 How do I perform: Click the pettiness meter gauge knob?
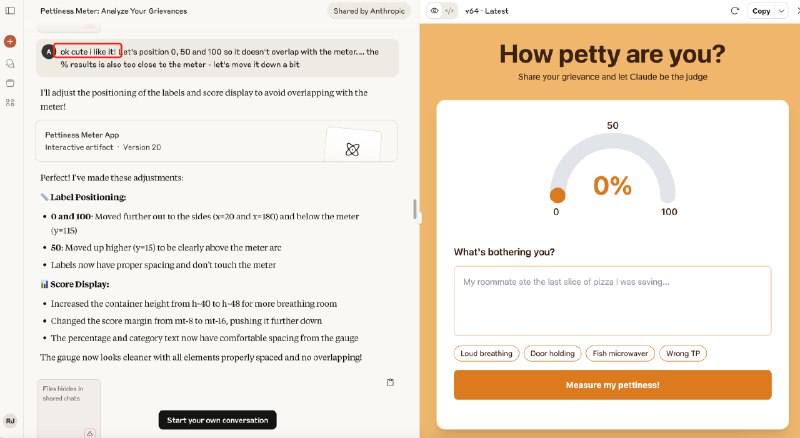pos(557,195)
